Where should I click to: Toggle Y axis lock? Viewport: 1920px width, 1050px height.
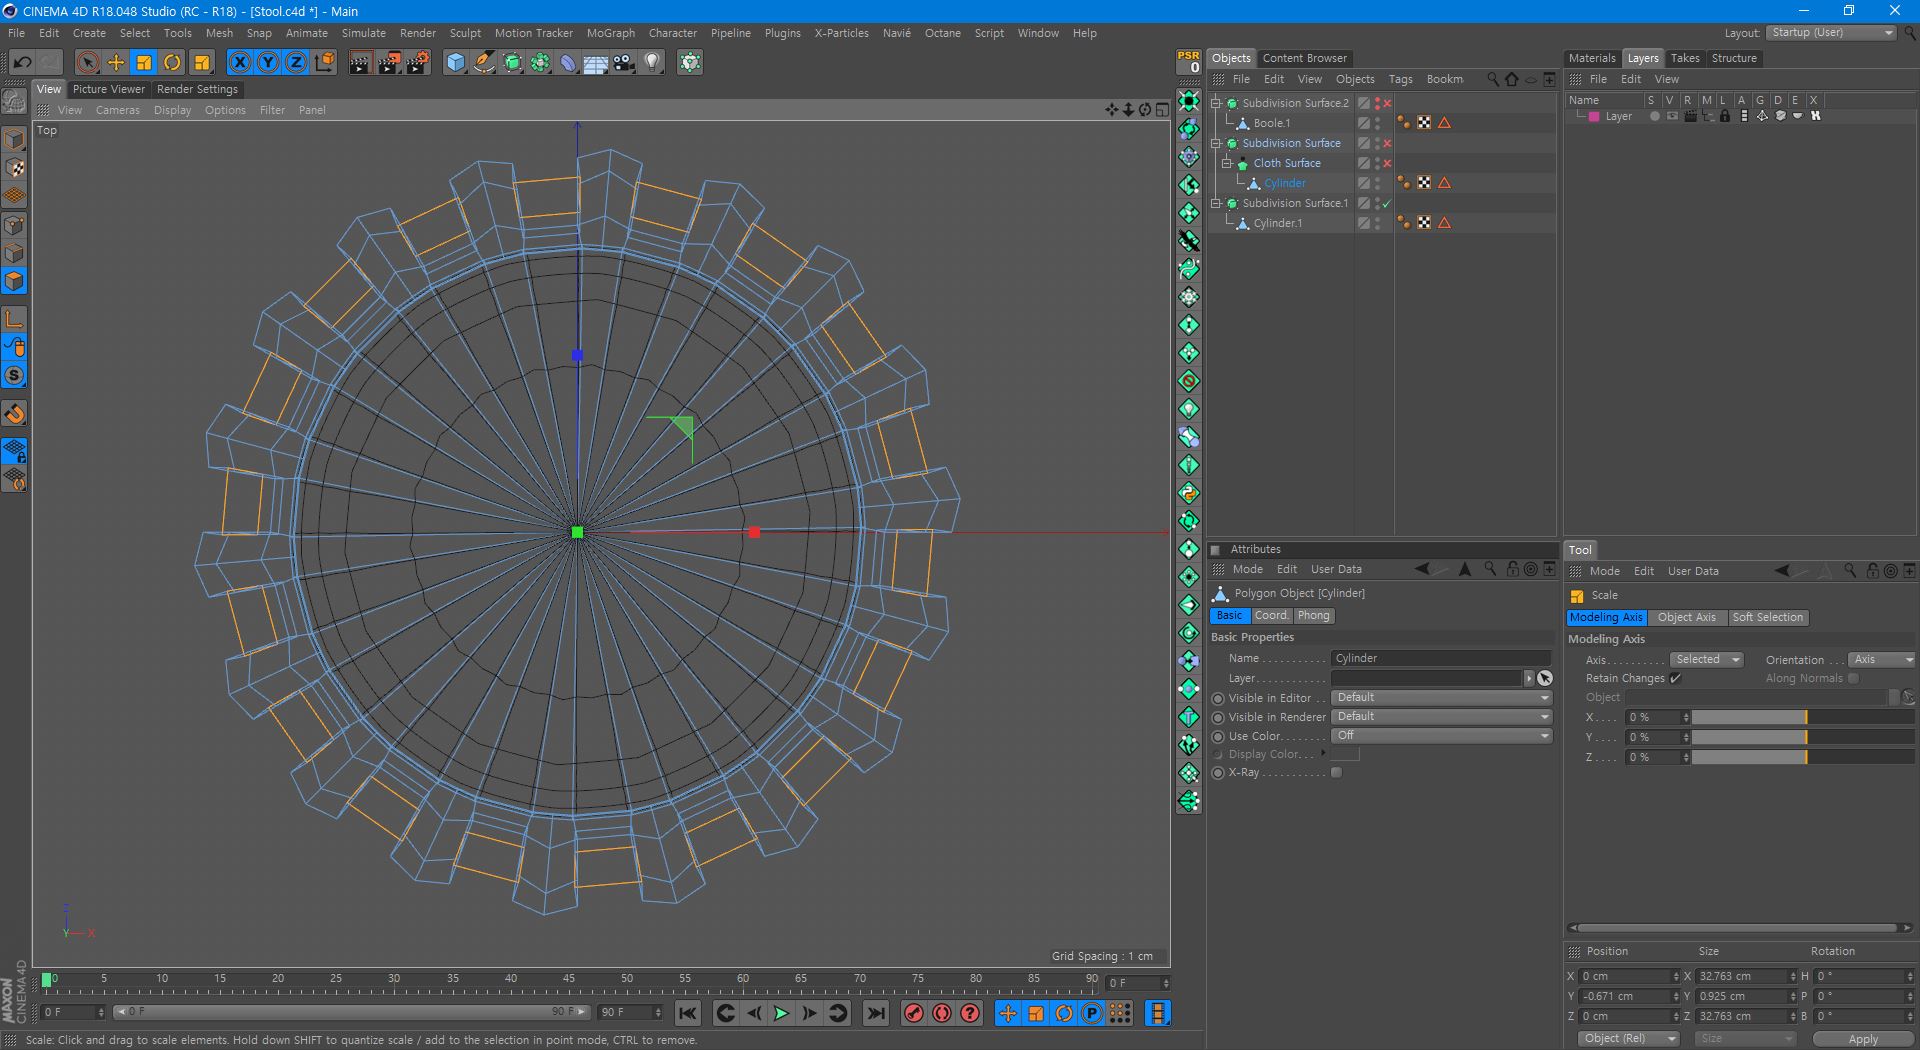(x=268, y=62)
